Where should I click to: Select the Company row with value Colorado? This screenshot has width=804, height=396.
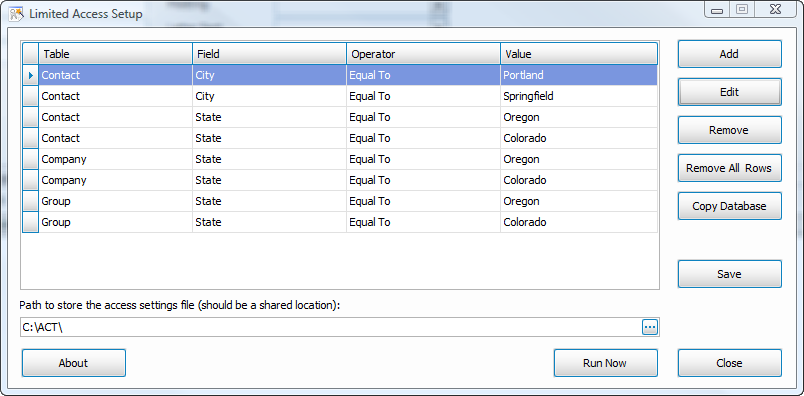coord(340,180)
